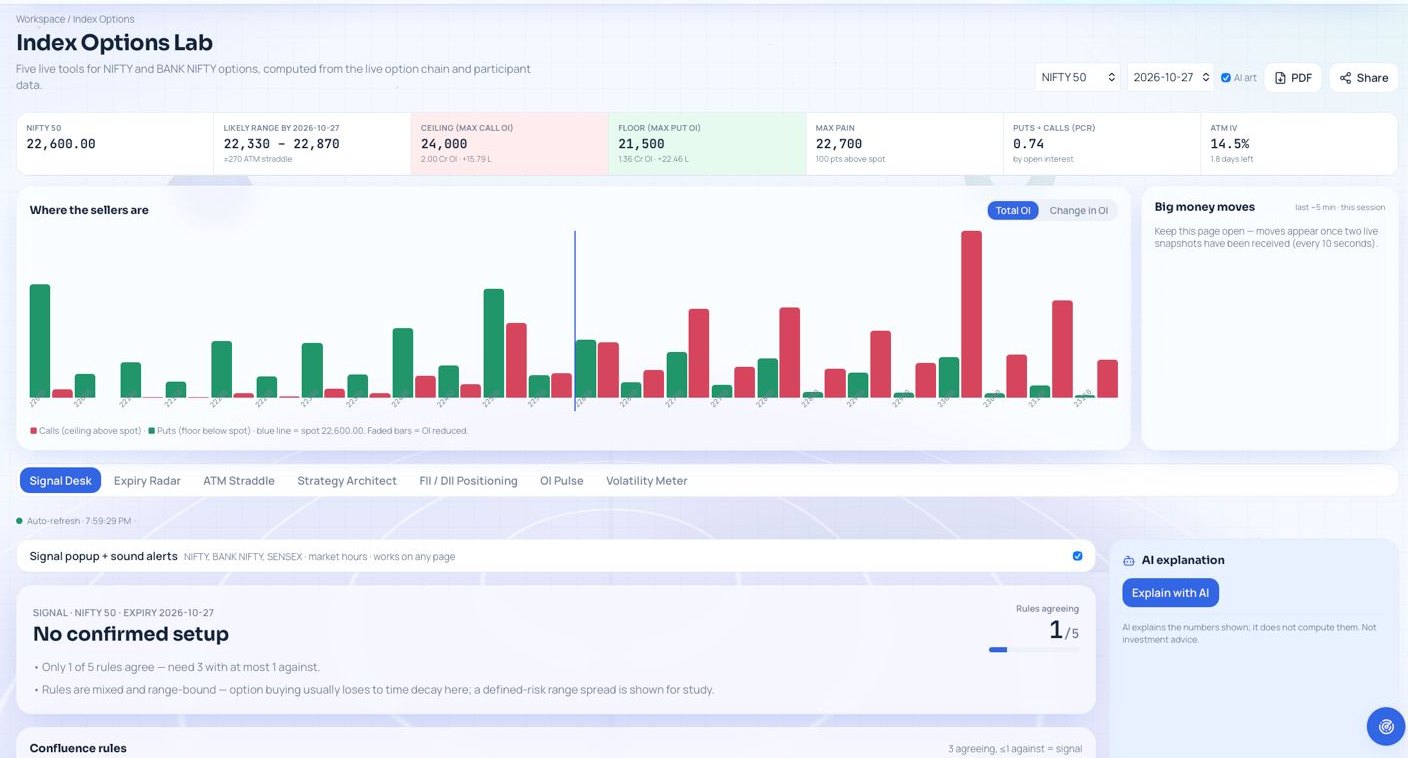1408x758 pixels.
Task: Open the ATM Straddle tab
Action: [239, 481]
